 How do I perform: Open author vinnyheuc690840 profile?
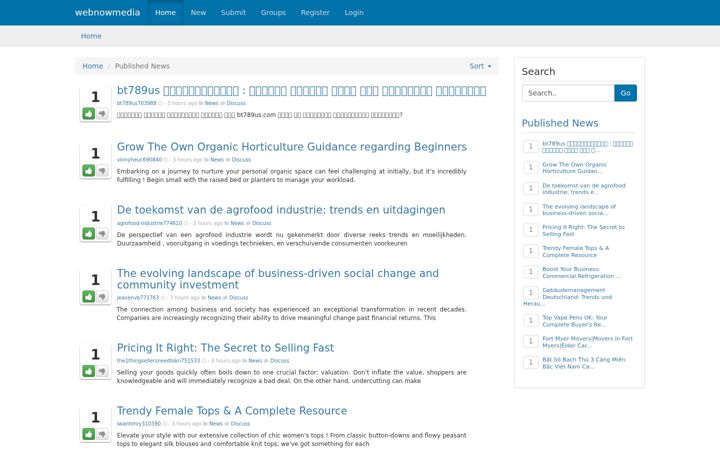click(139, 160)
